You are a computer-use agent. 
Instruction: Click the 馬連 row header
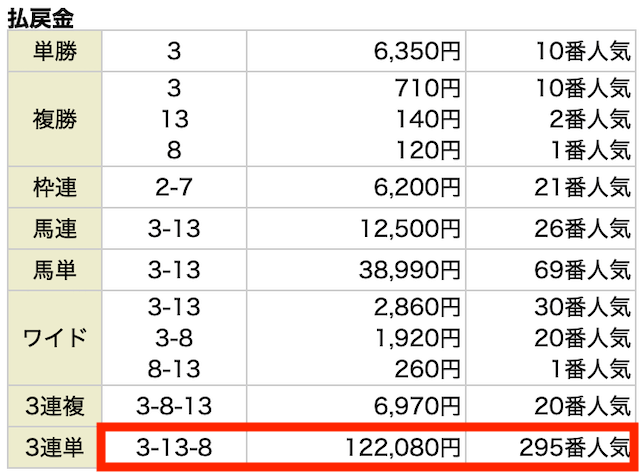click(x=55, y=227)
